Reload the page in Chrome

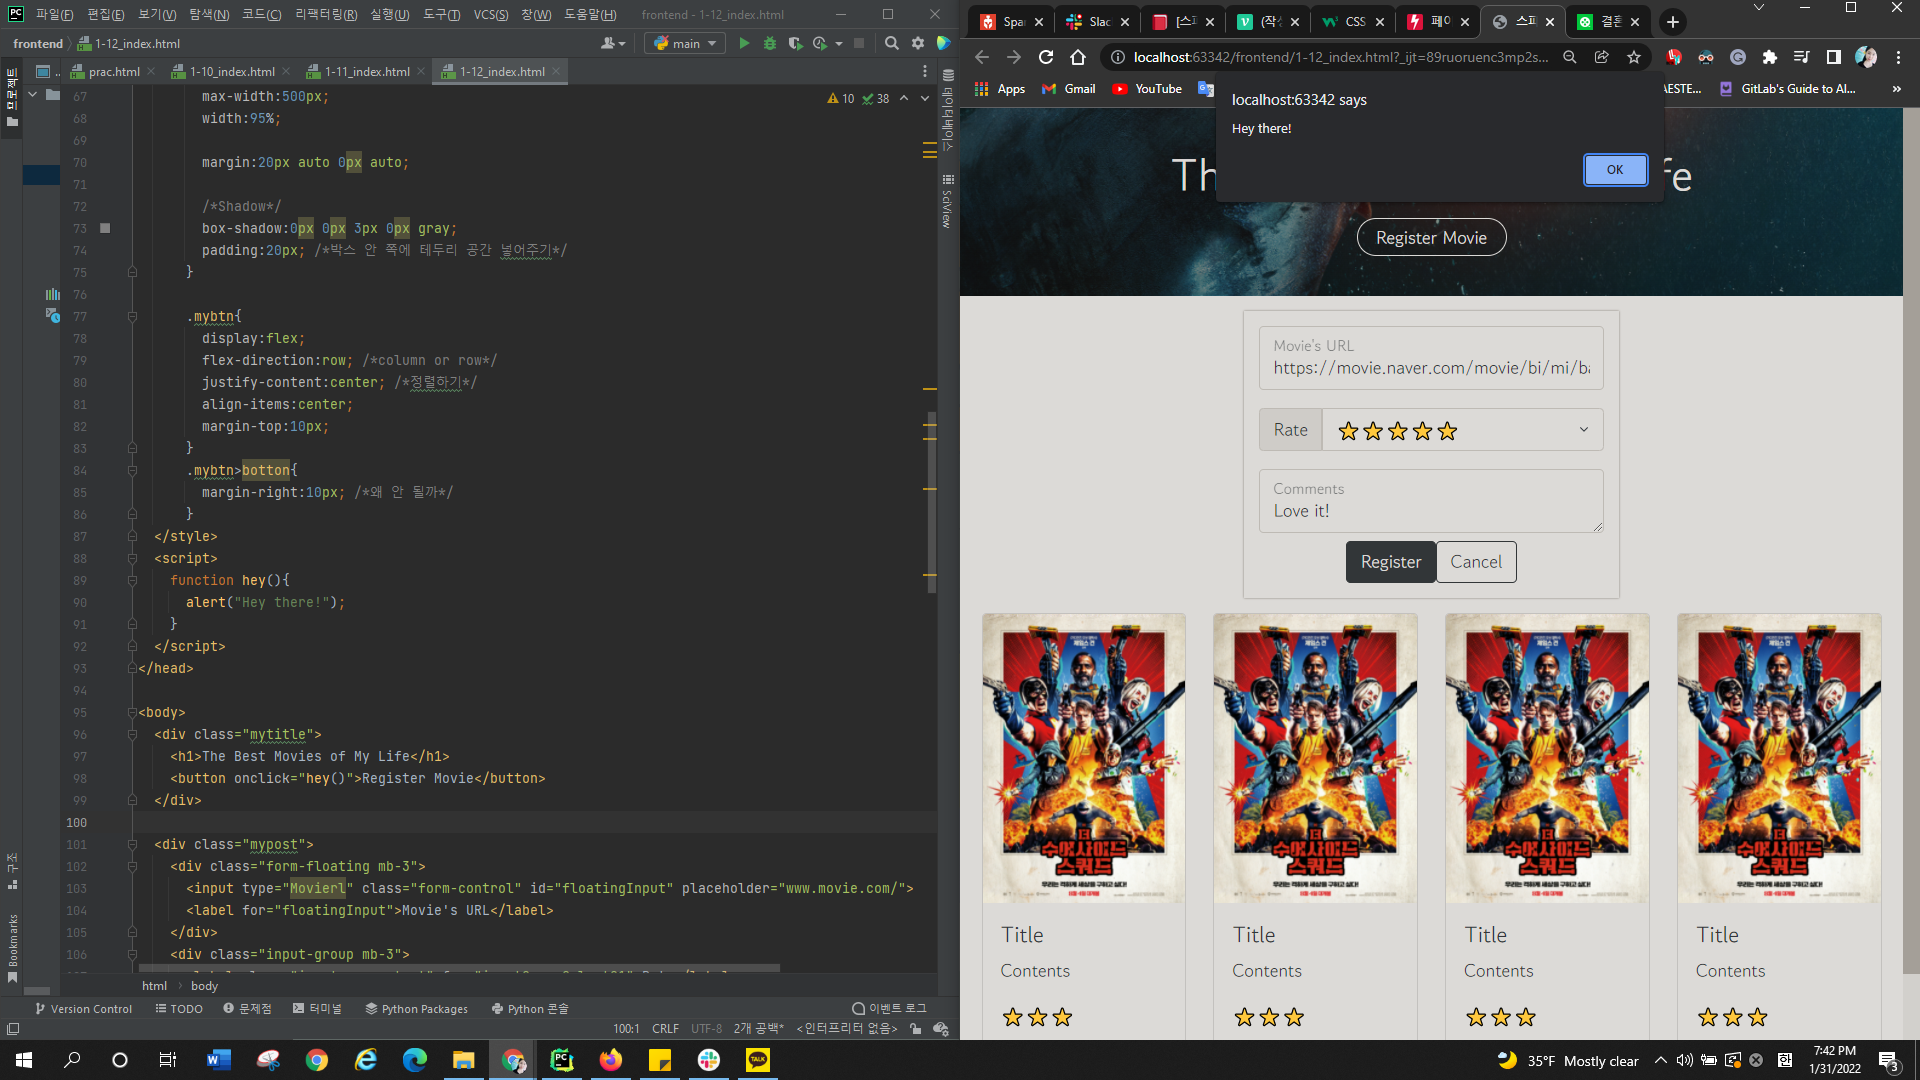coord(1046,57)
